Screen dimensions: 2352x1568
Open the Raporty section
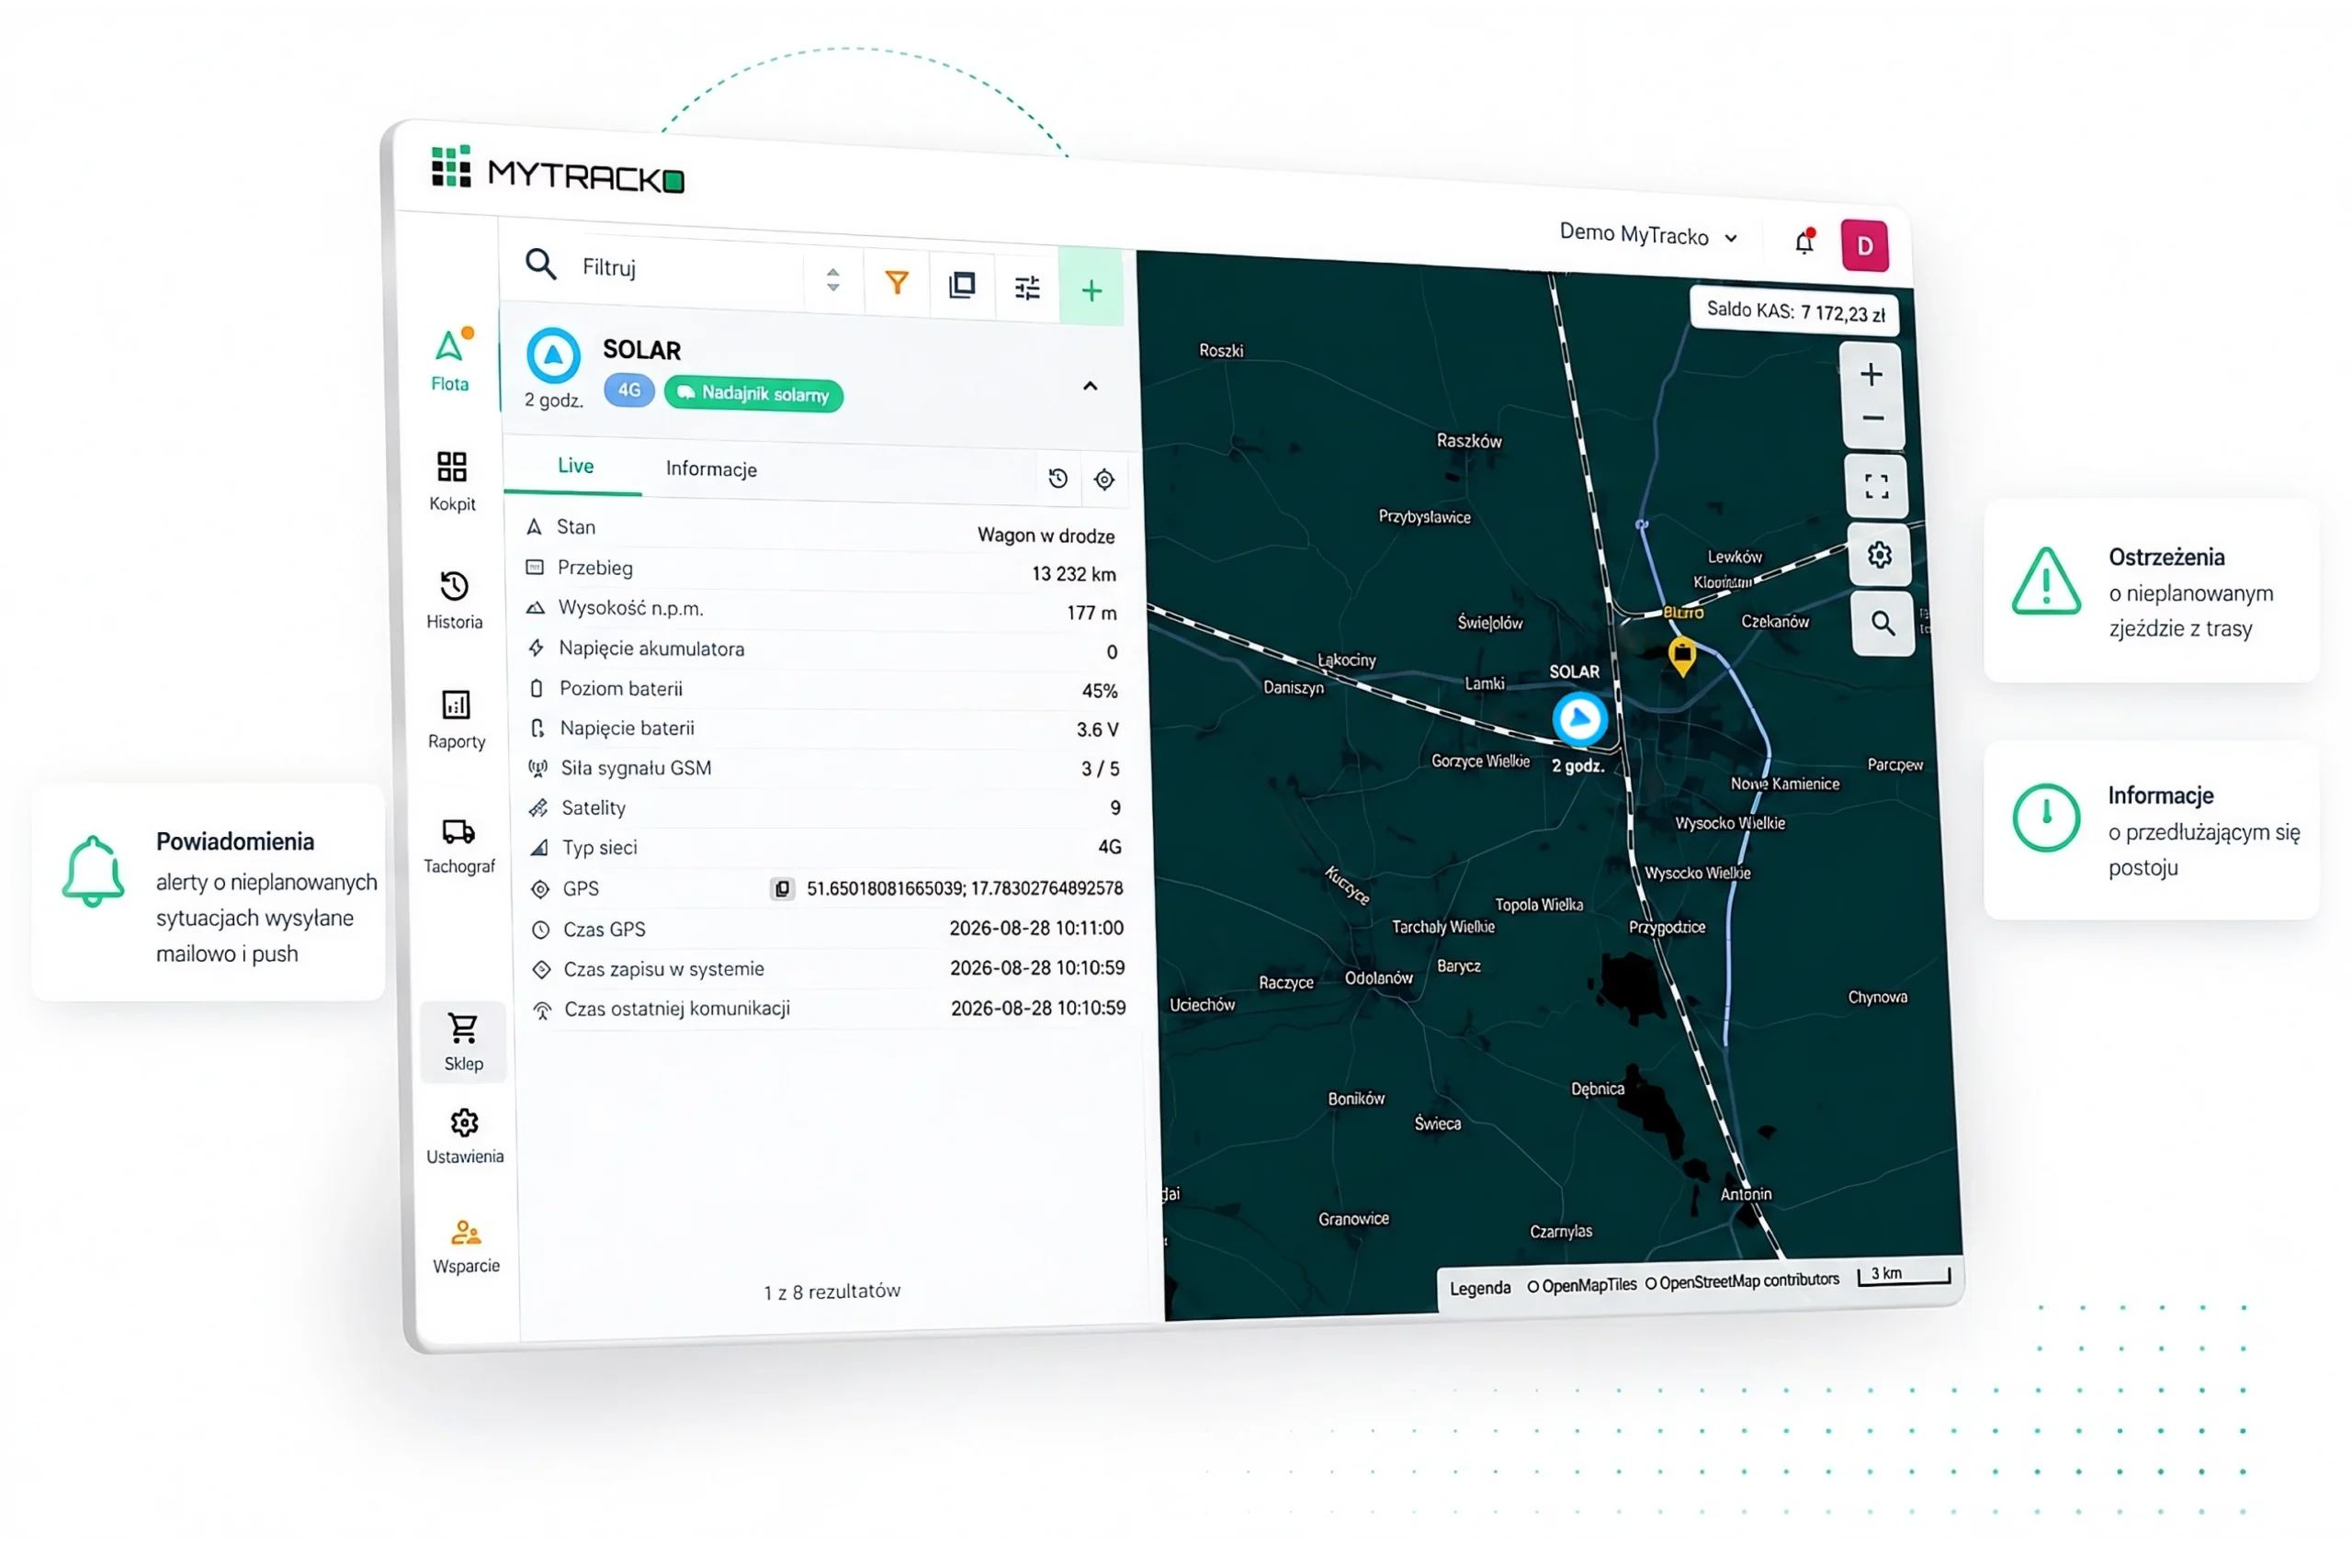[456, 719]
